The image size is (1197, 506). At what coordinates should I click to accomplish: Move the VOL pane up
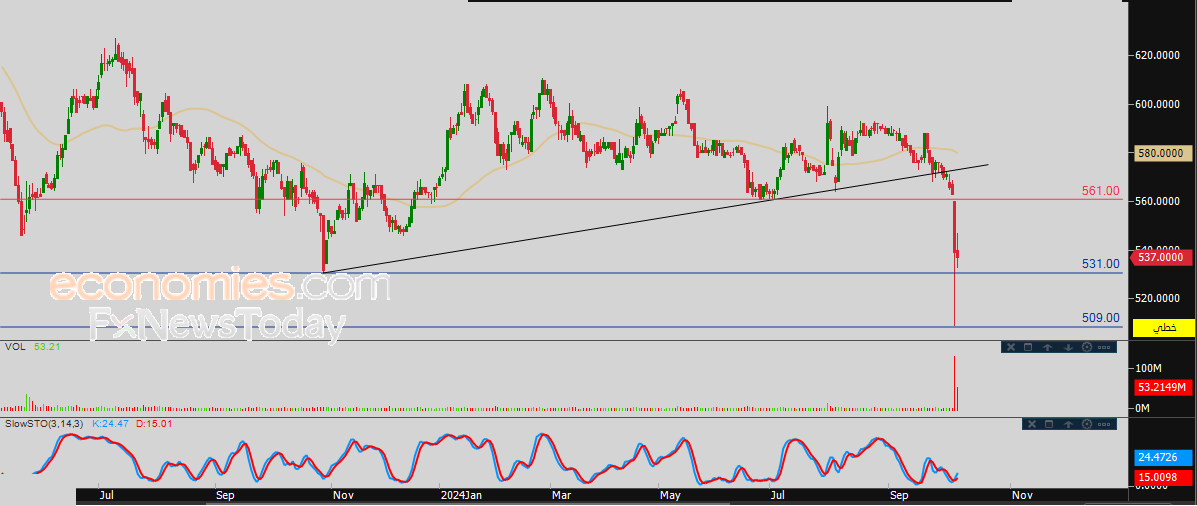point(1047,347)
